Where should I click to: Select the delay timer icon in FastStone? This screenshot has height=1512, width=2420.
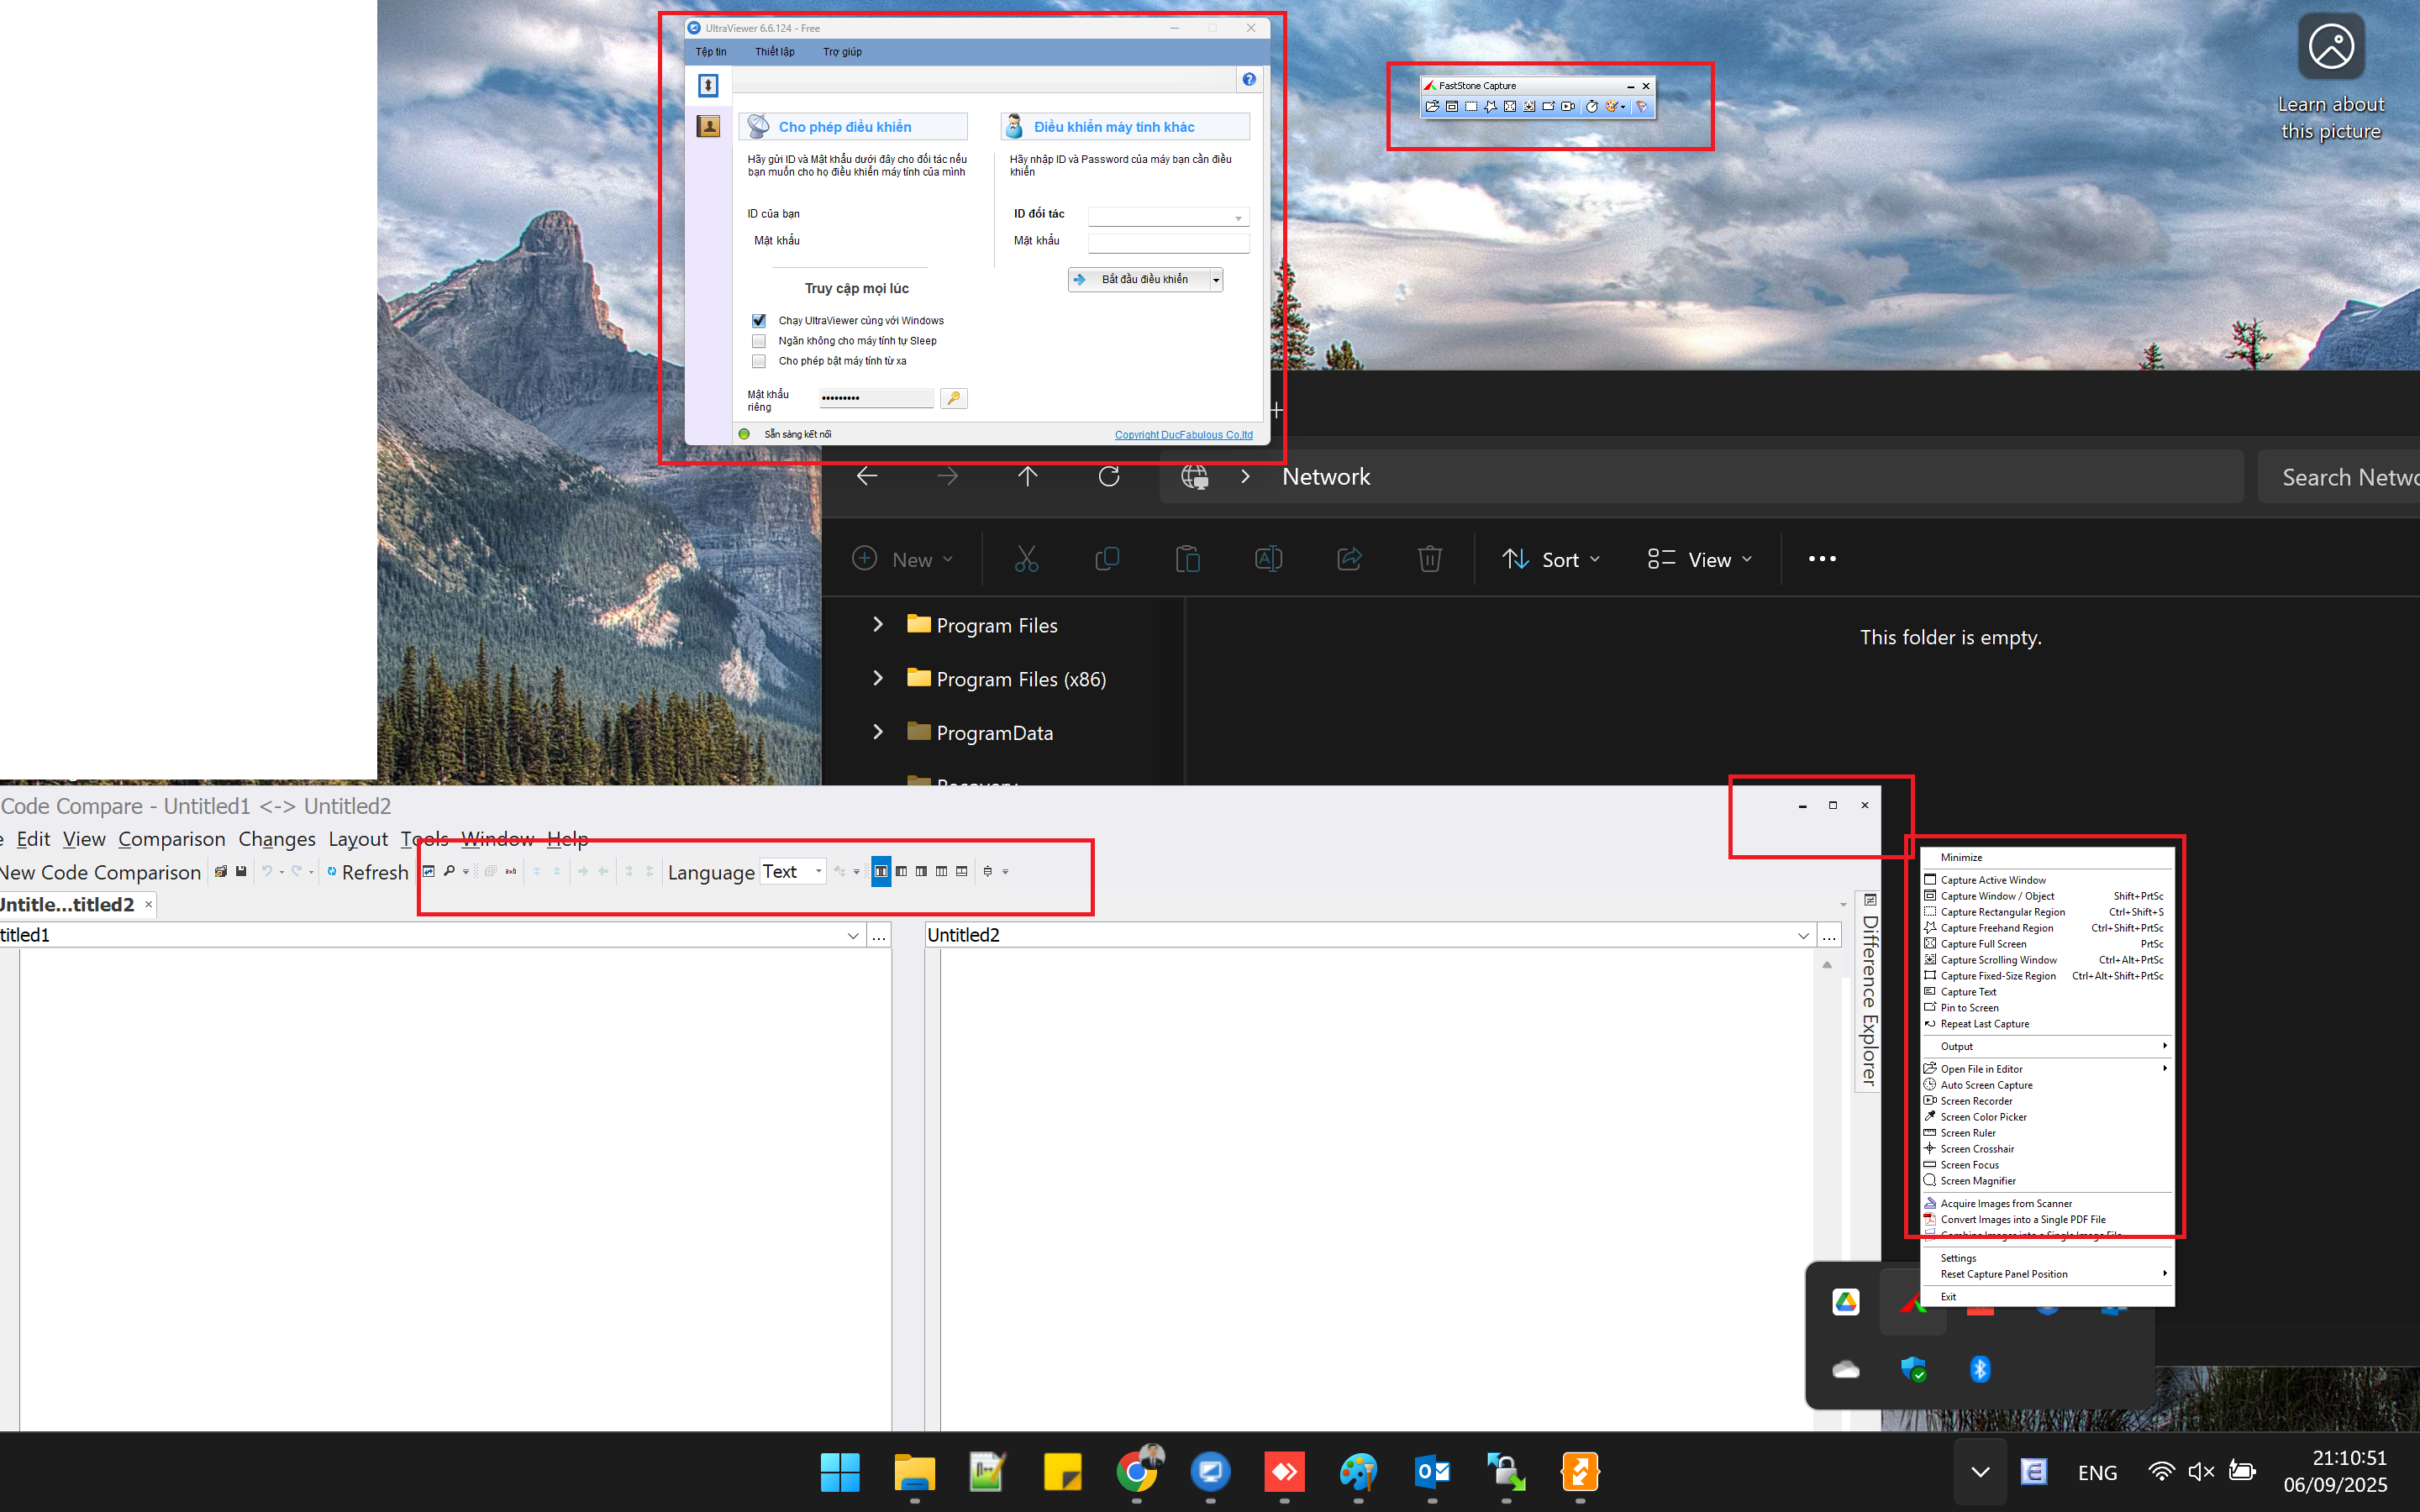coord(1592,107)
